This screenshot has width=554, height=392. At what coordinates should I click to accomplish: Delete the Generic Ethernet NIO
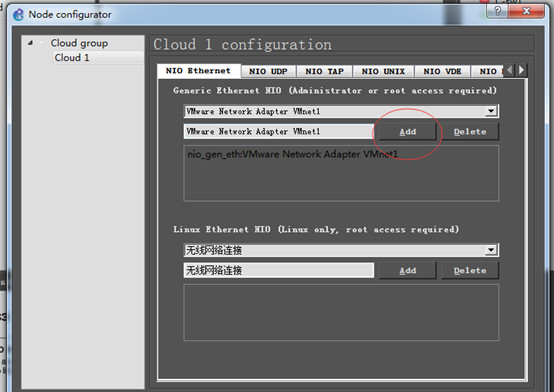[470, 132]
